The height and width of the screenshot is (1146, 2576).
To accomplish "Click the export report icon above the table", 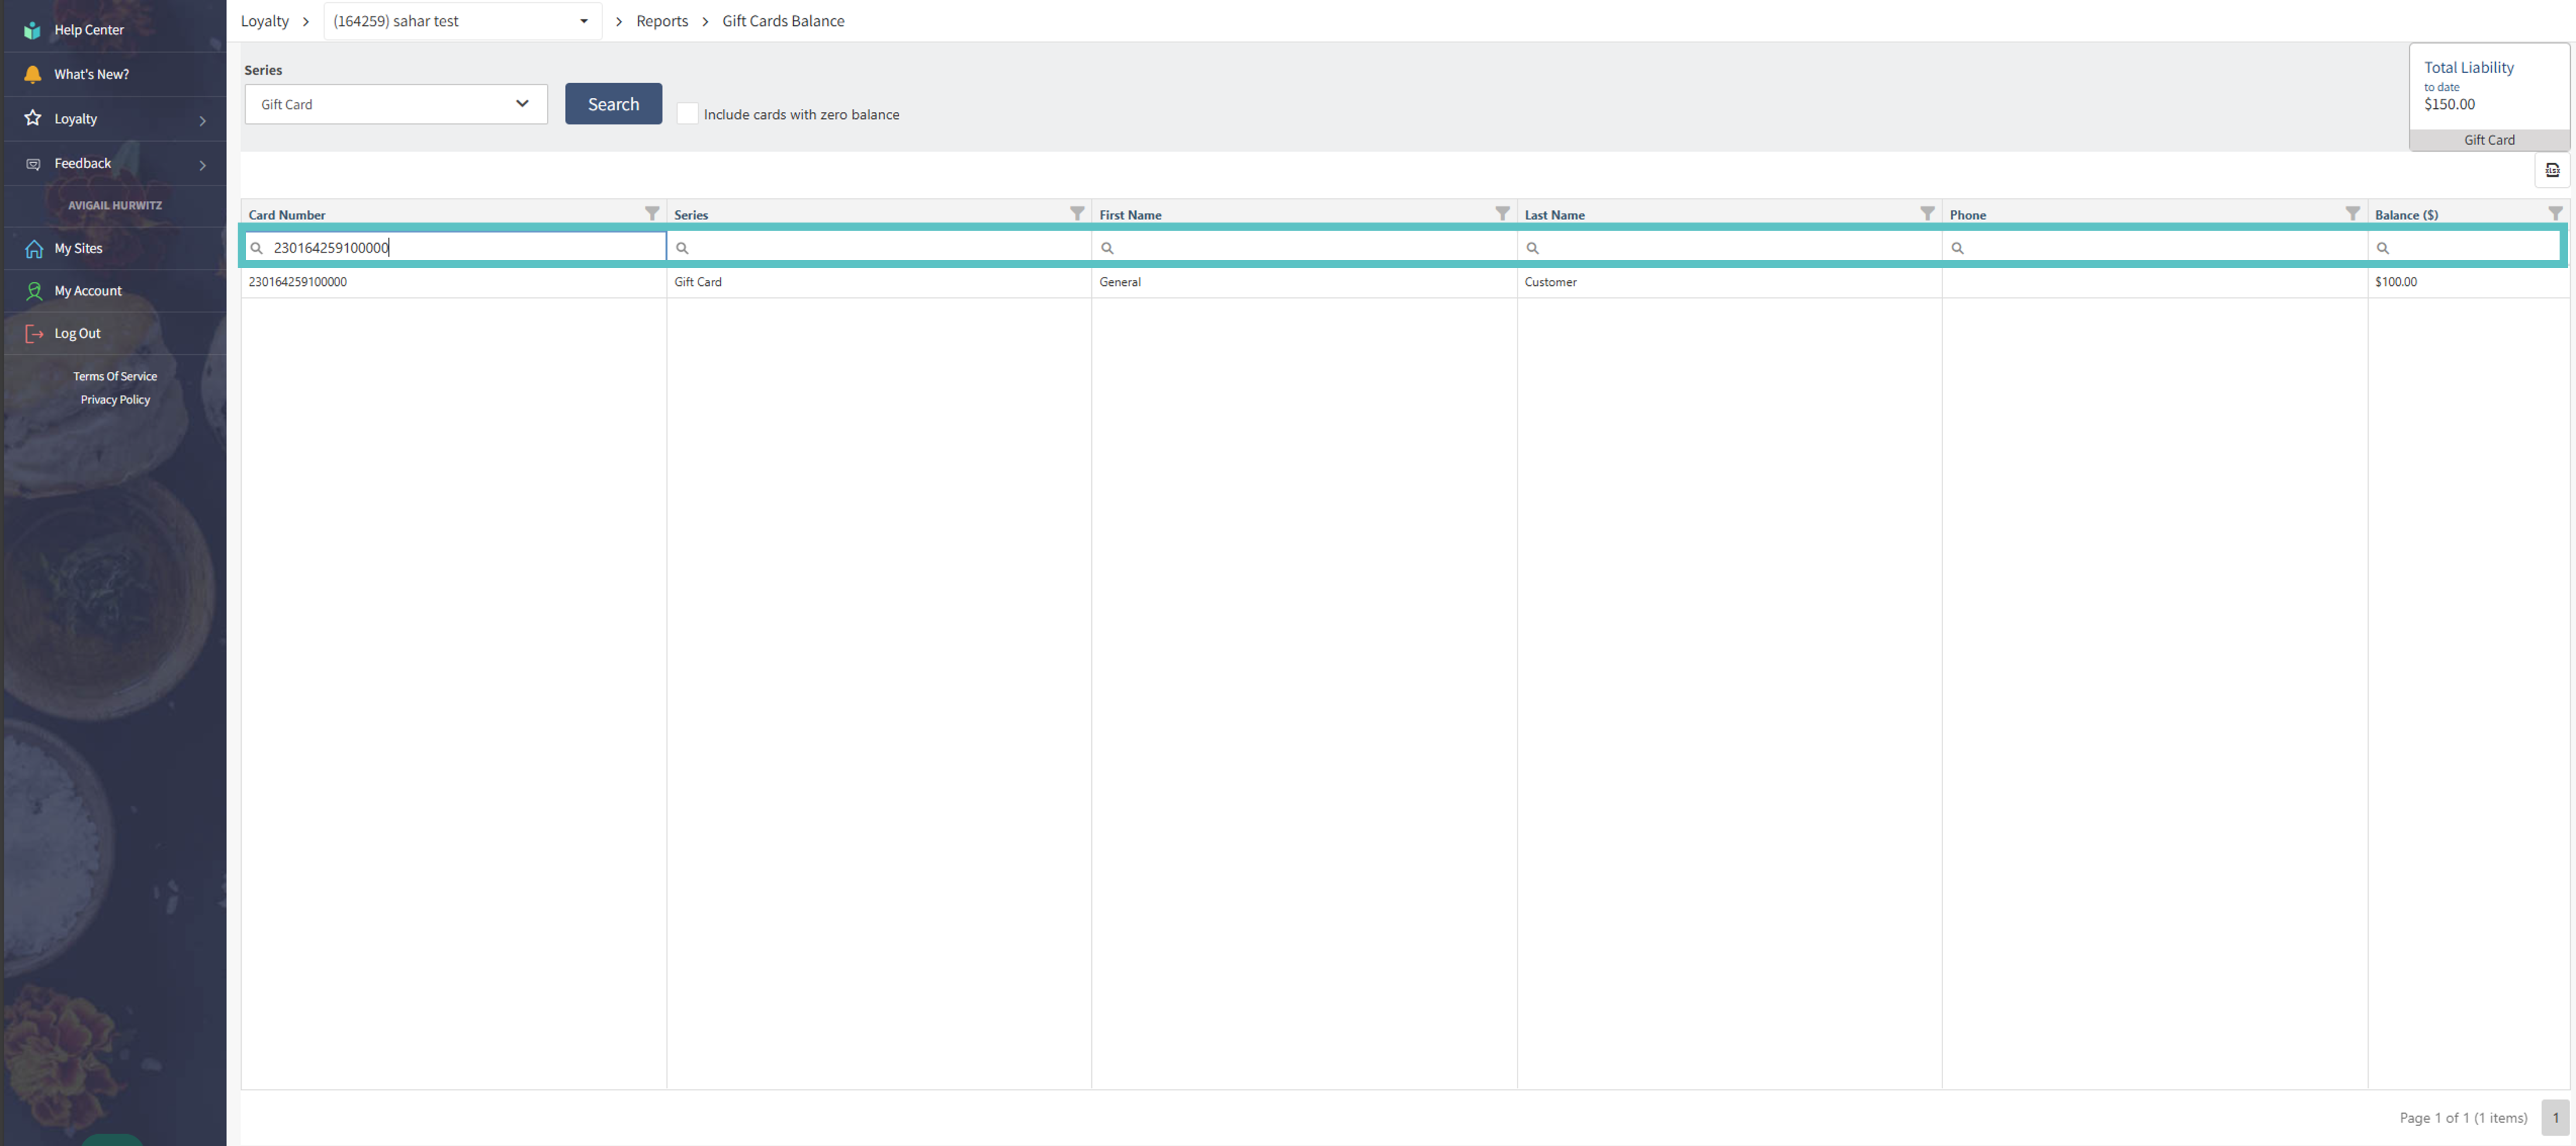I will [2552, 170].
